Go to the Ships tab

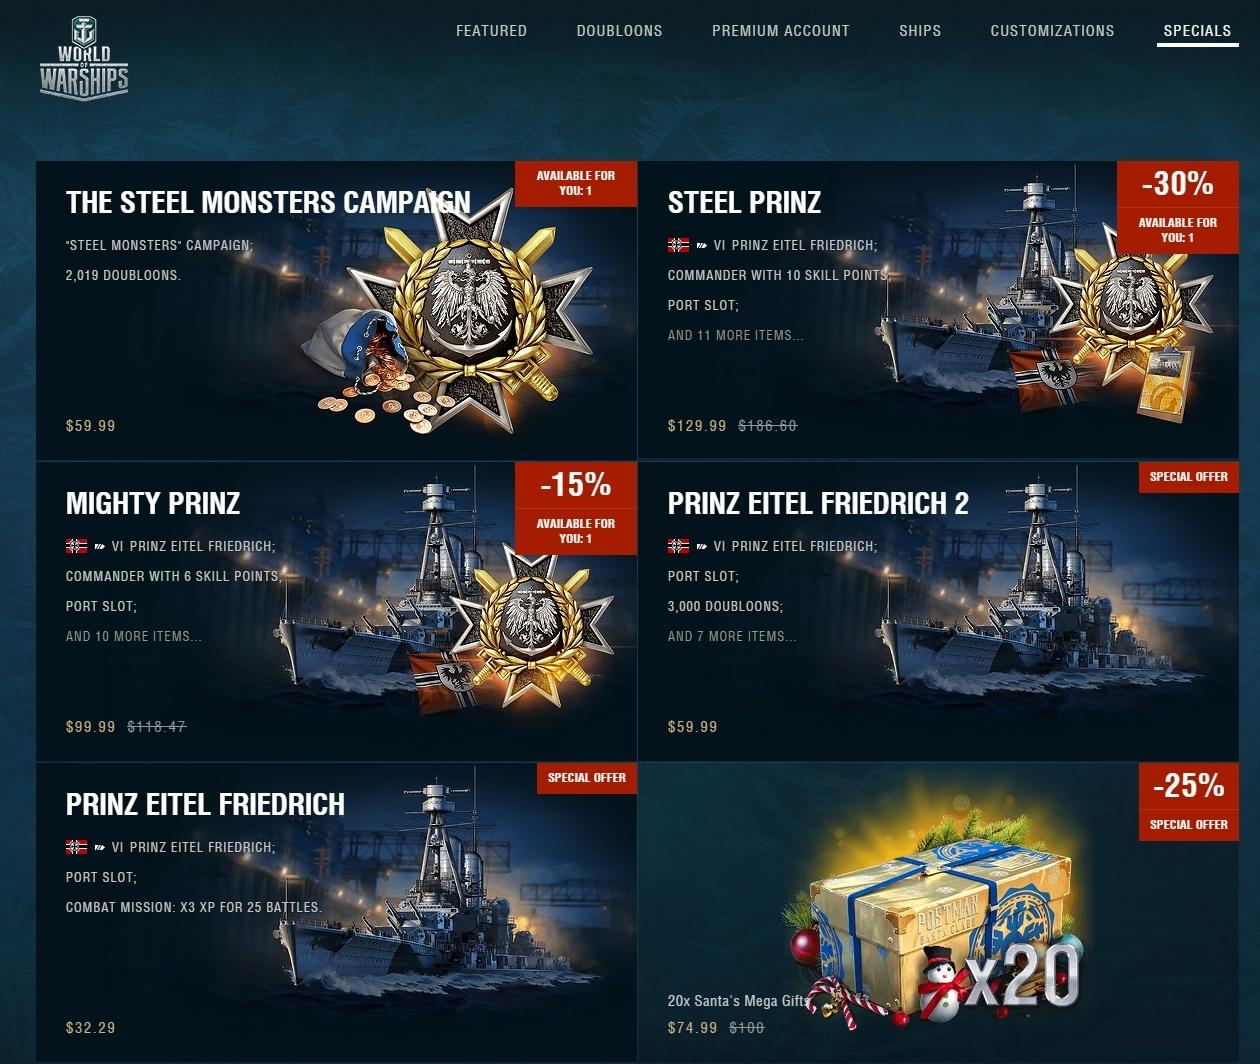click(x=919, y=31)
